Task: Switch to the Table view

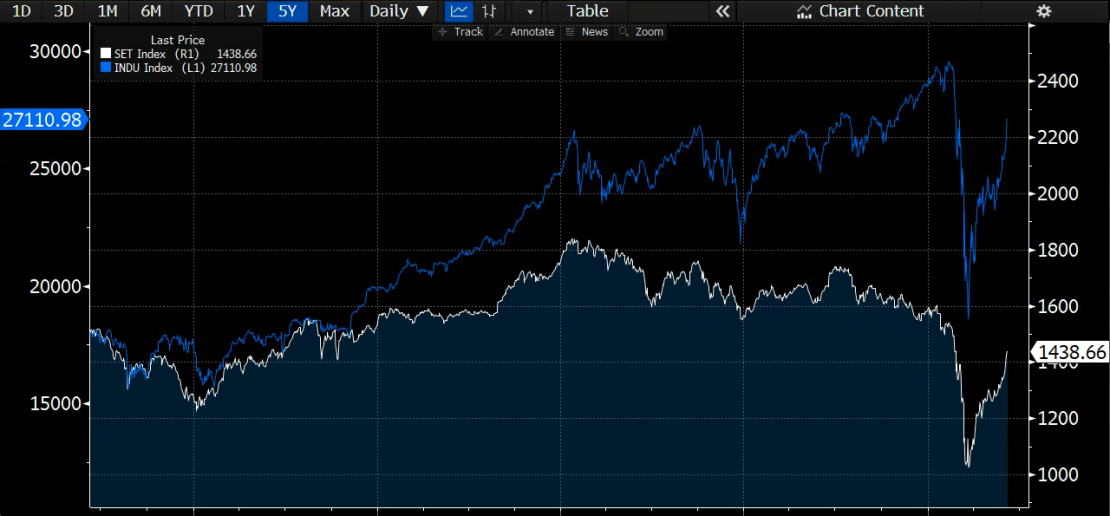Action: [x=587, y=11]
